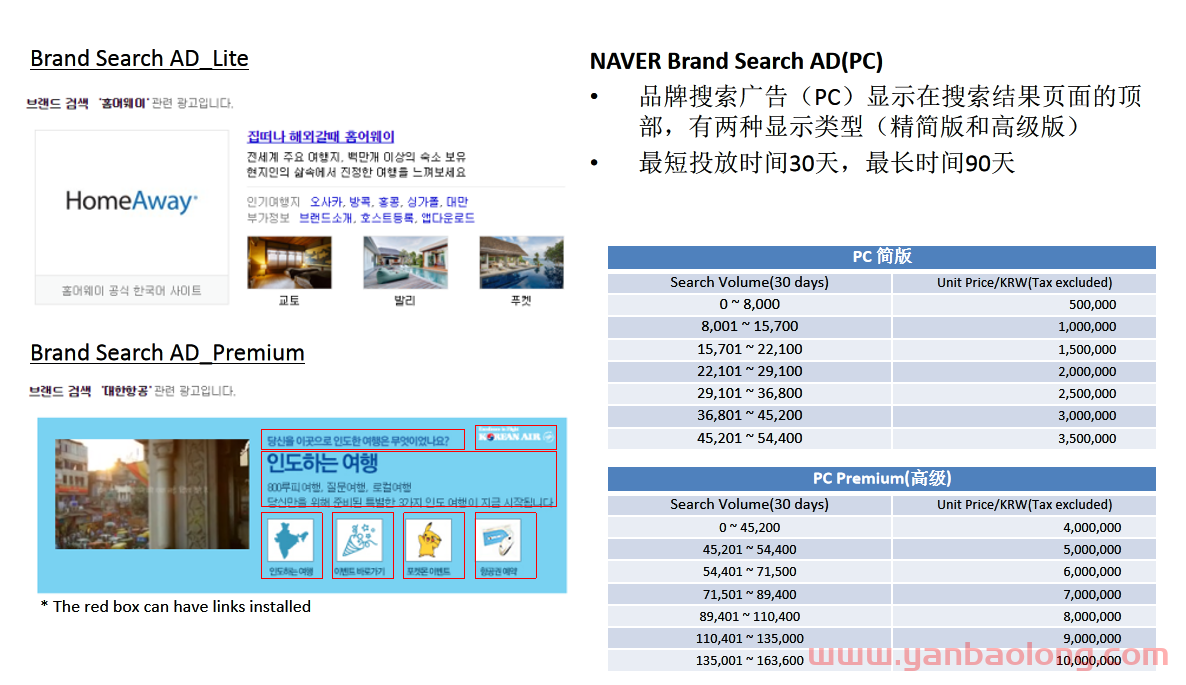Click the "36,801 ~ 45,200" cell
The width and height of the screenshot is (1186, 685).
tap(750, 415)
